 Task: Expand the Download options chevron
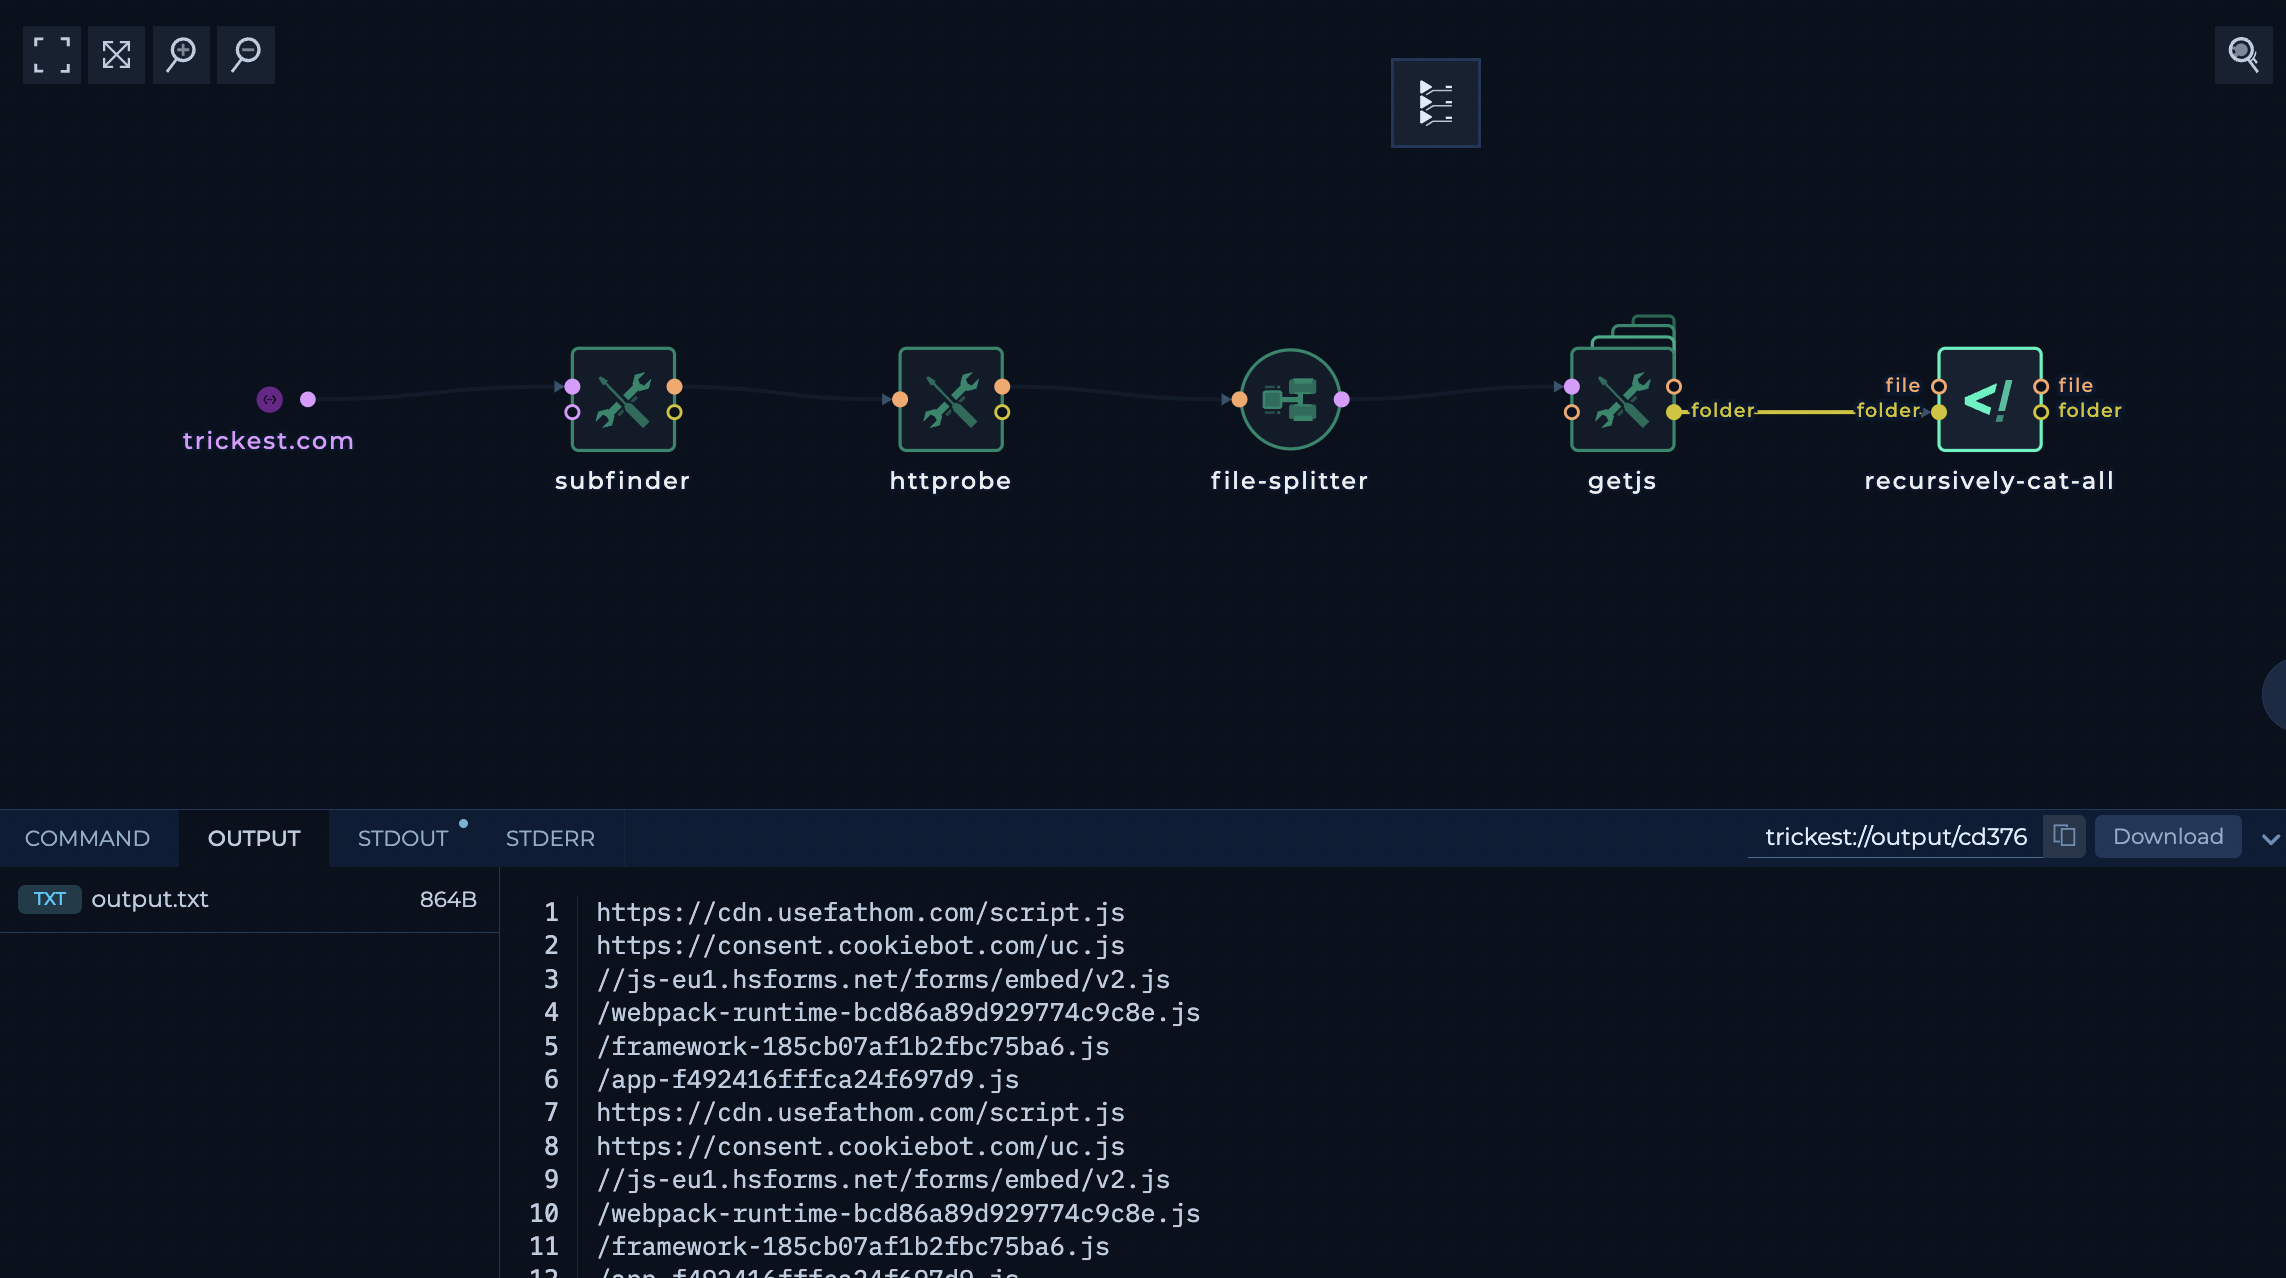pyautogui.click(x=2270, y=839)
